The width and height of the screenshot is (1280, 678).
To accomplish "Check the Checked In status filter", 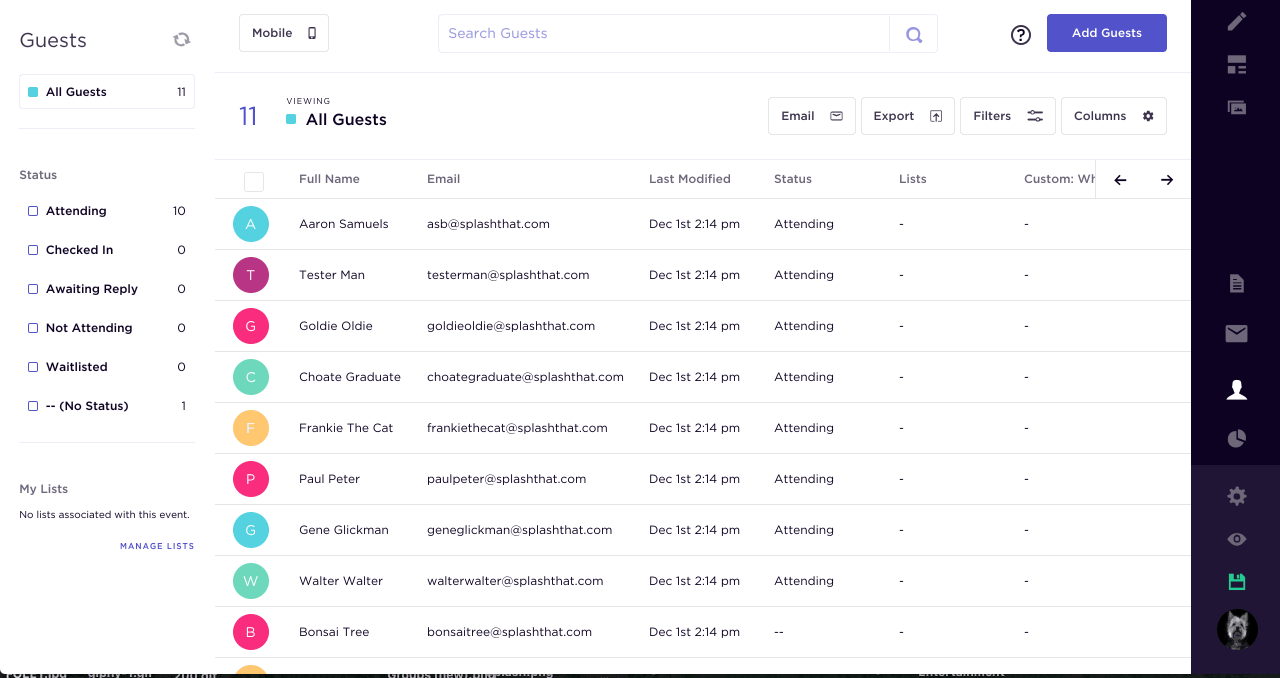I will click(33, 250).
